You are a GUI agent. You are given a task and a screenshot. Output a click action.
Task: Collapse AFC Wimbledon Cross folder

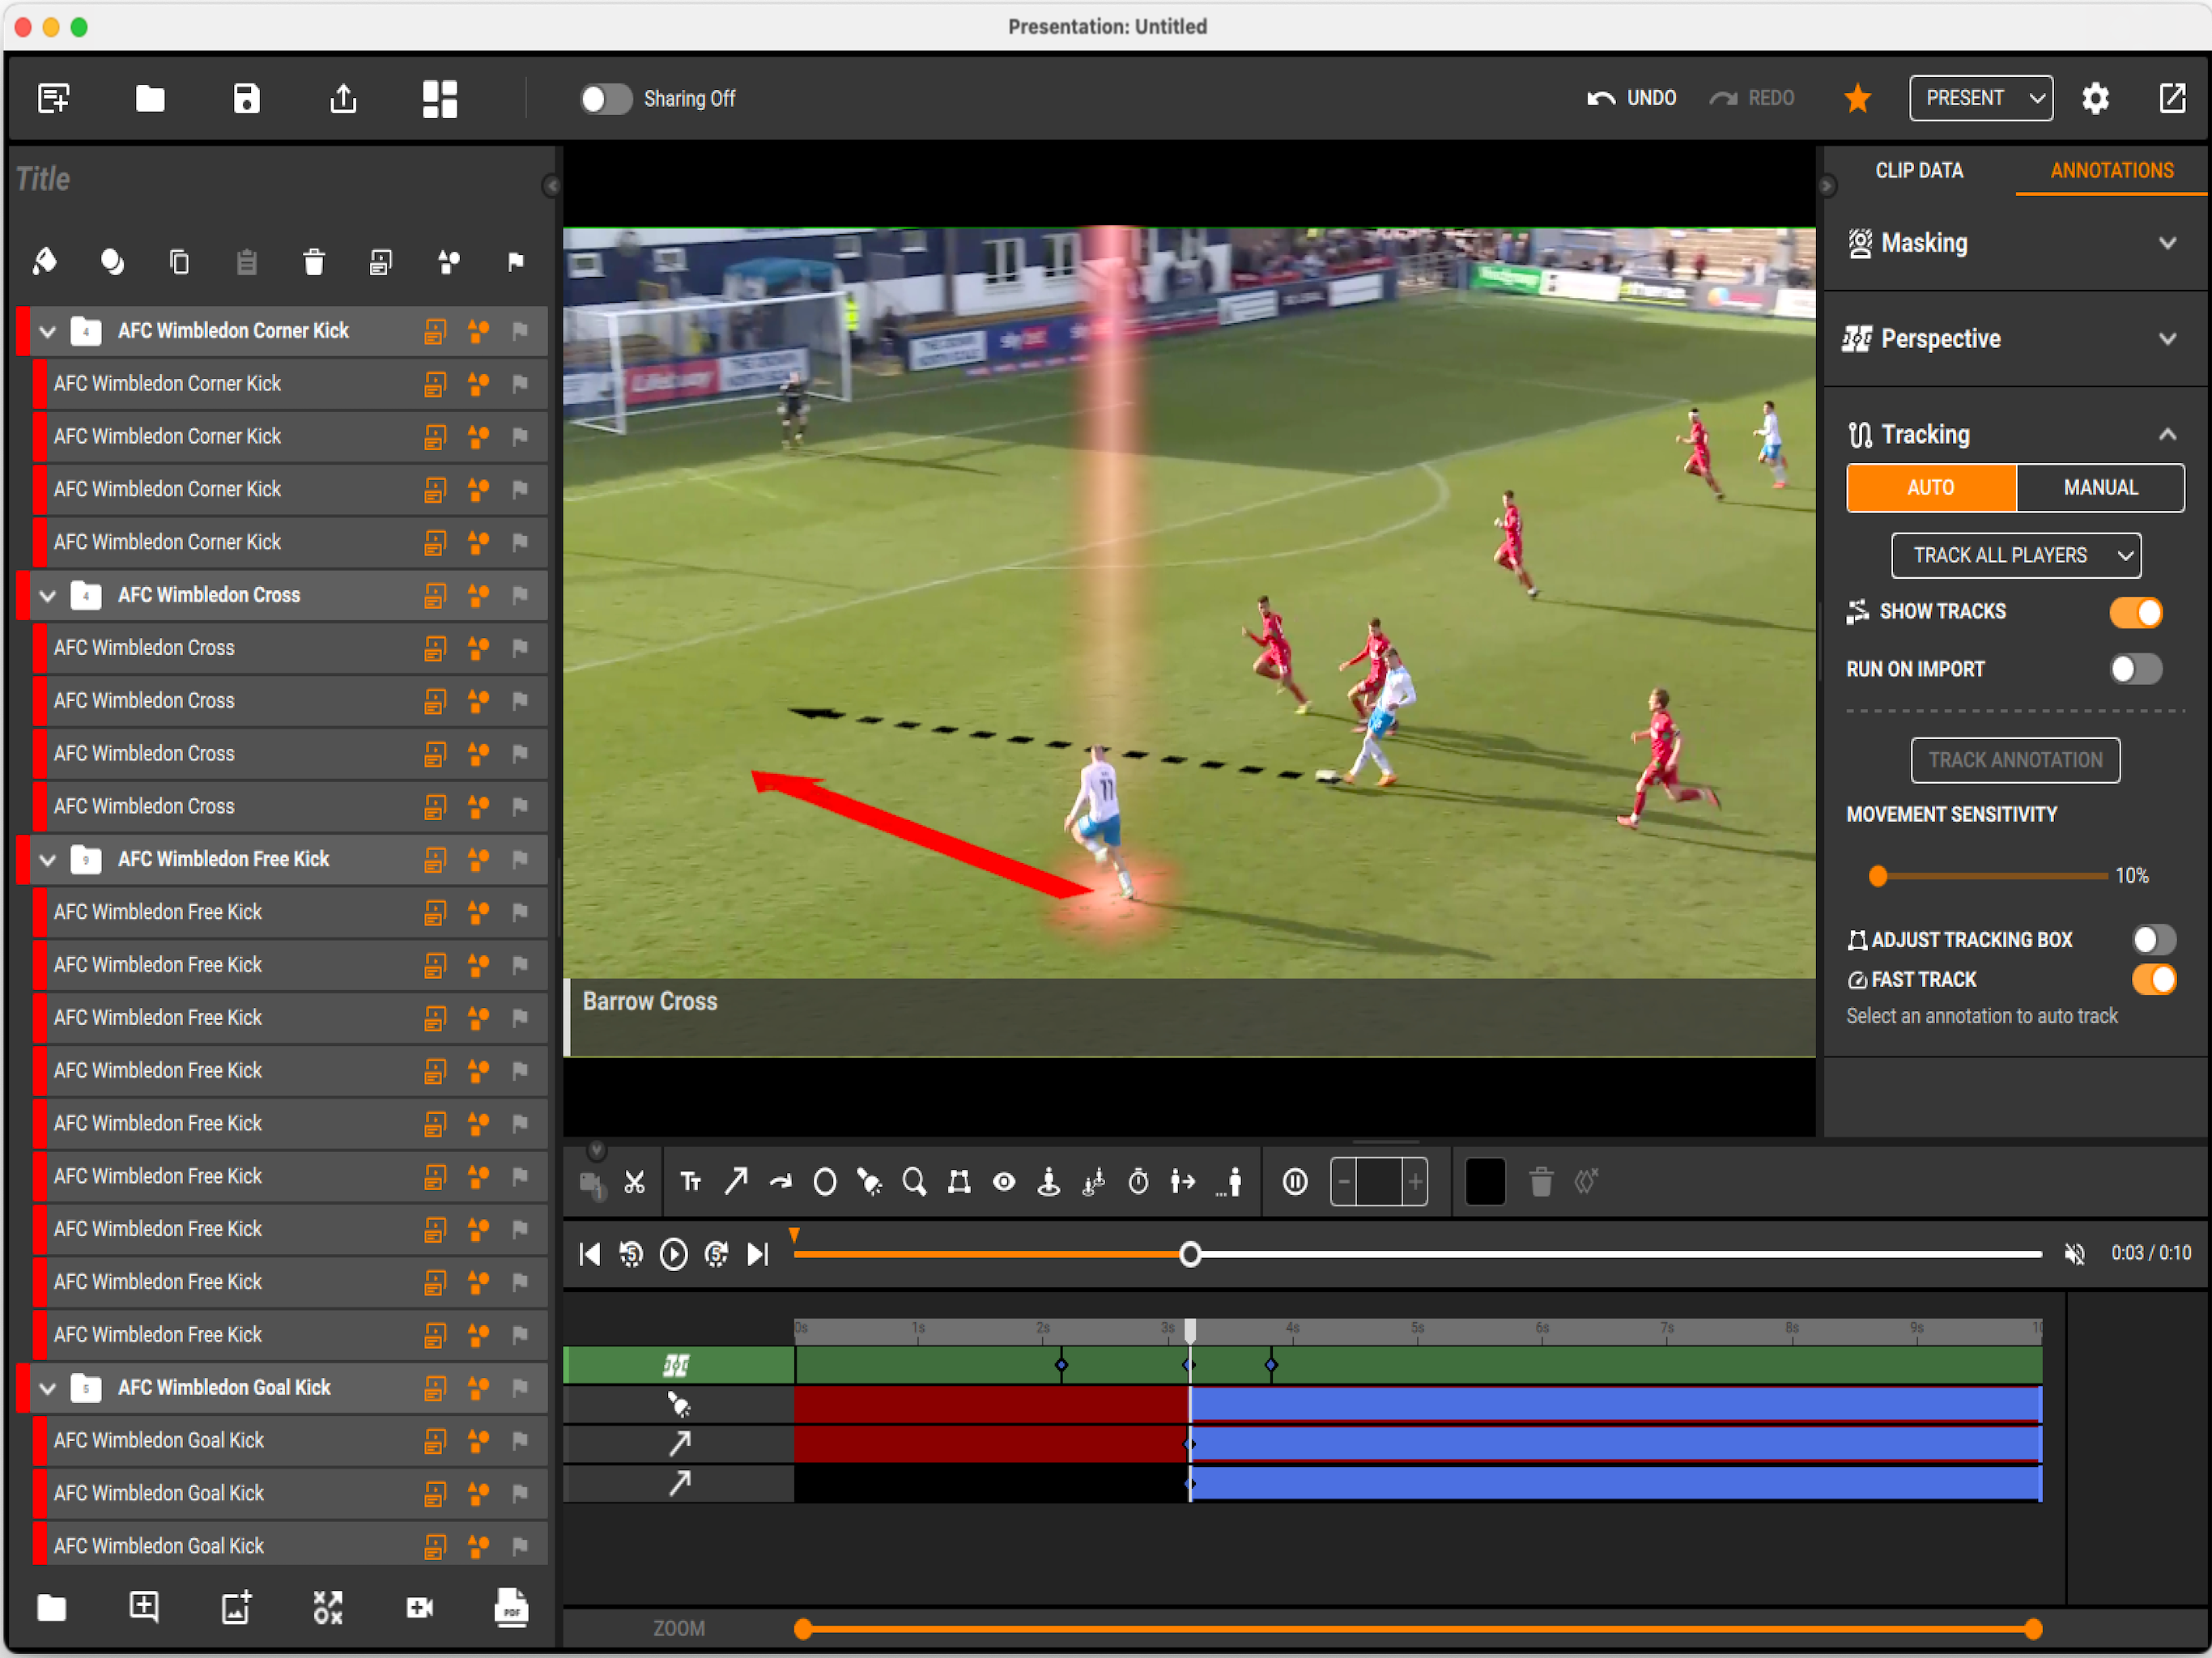click(47, 595)
